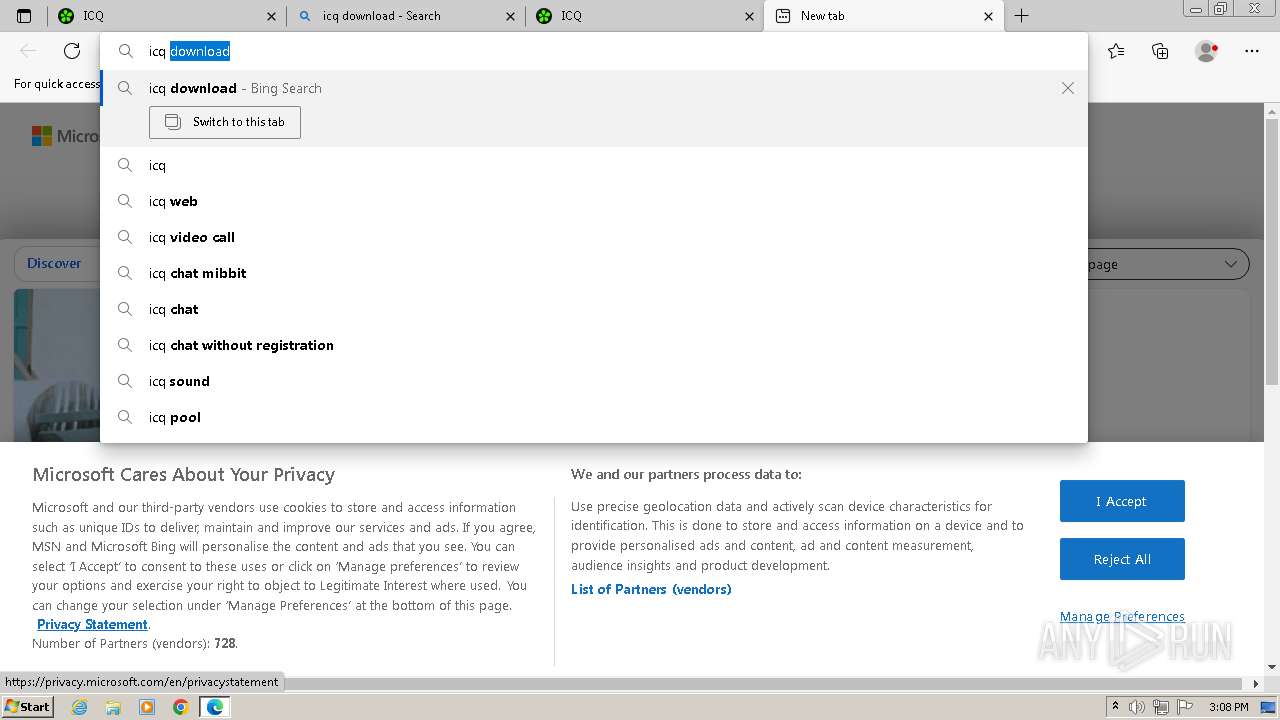Open the network tray icon
This screenshot has height=720, width=1280.
tap(1161, 707)
